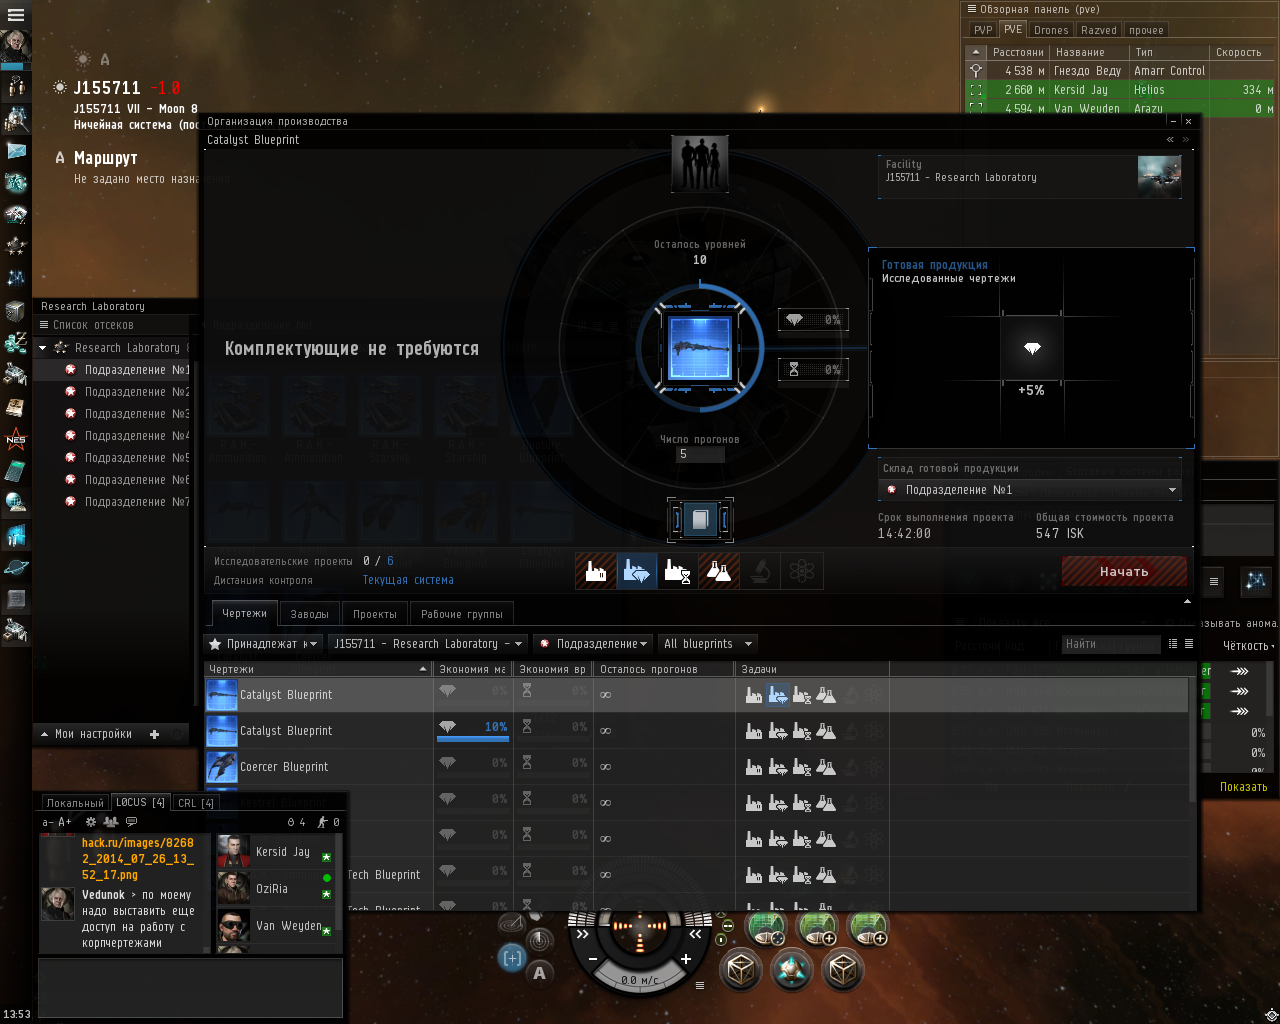Click the Показать link
Image resolution: width=1280 pixels, height=1024 pixels.
click(x=1243, y=787)
